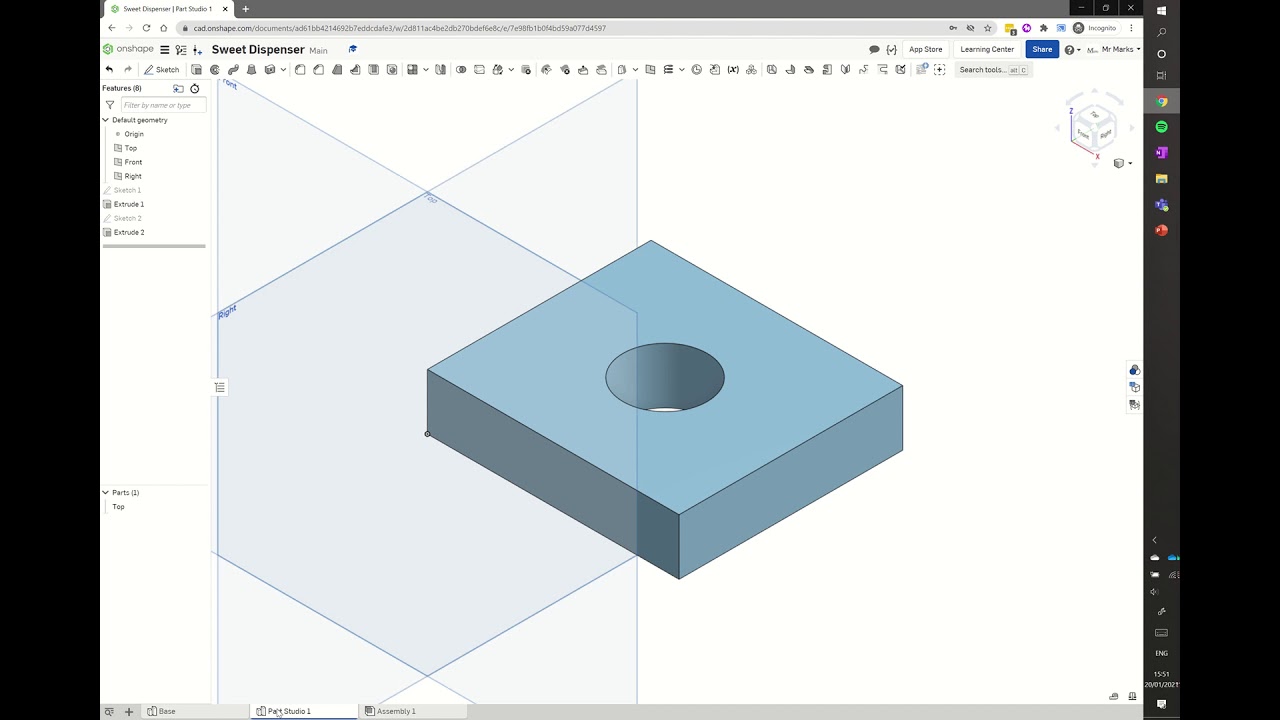Select the Rib tool
This screenshot has height=720, width=1280.
point(355,70)
